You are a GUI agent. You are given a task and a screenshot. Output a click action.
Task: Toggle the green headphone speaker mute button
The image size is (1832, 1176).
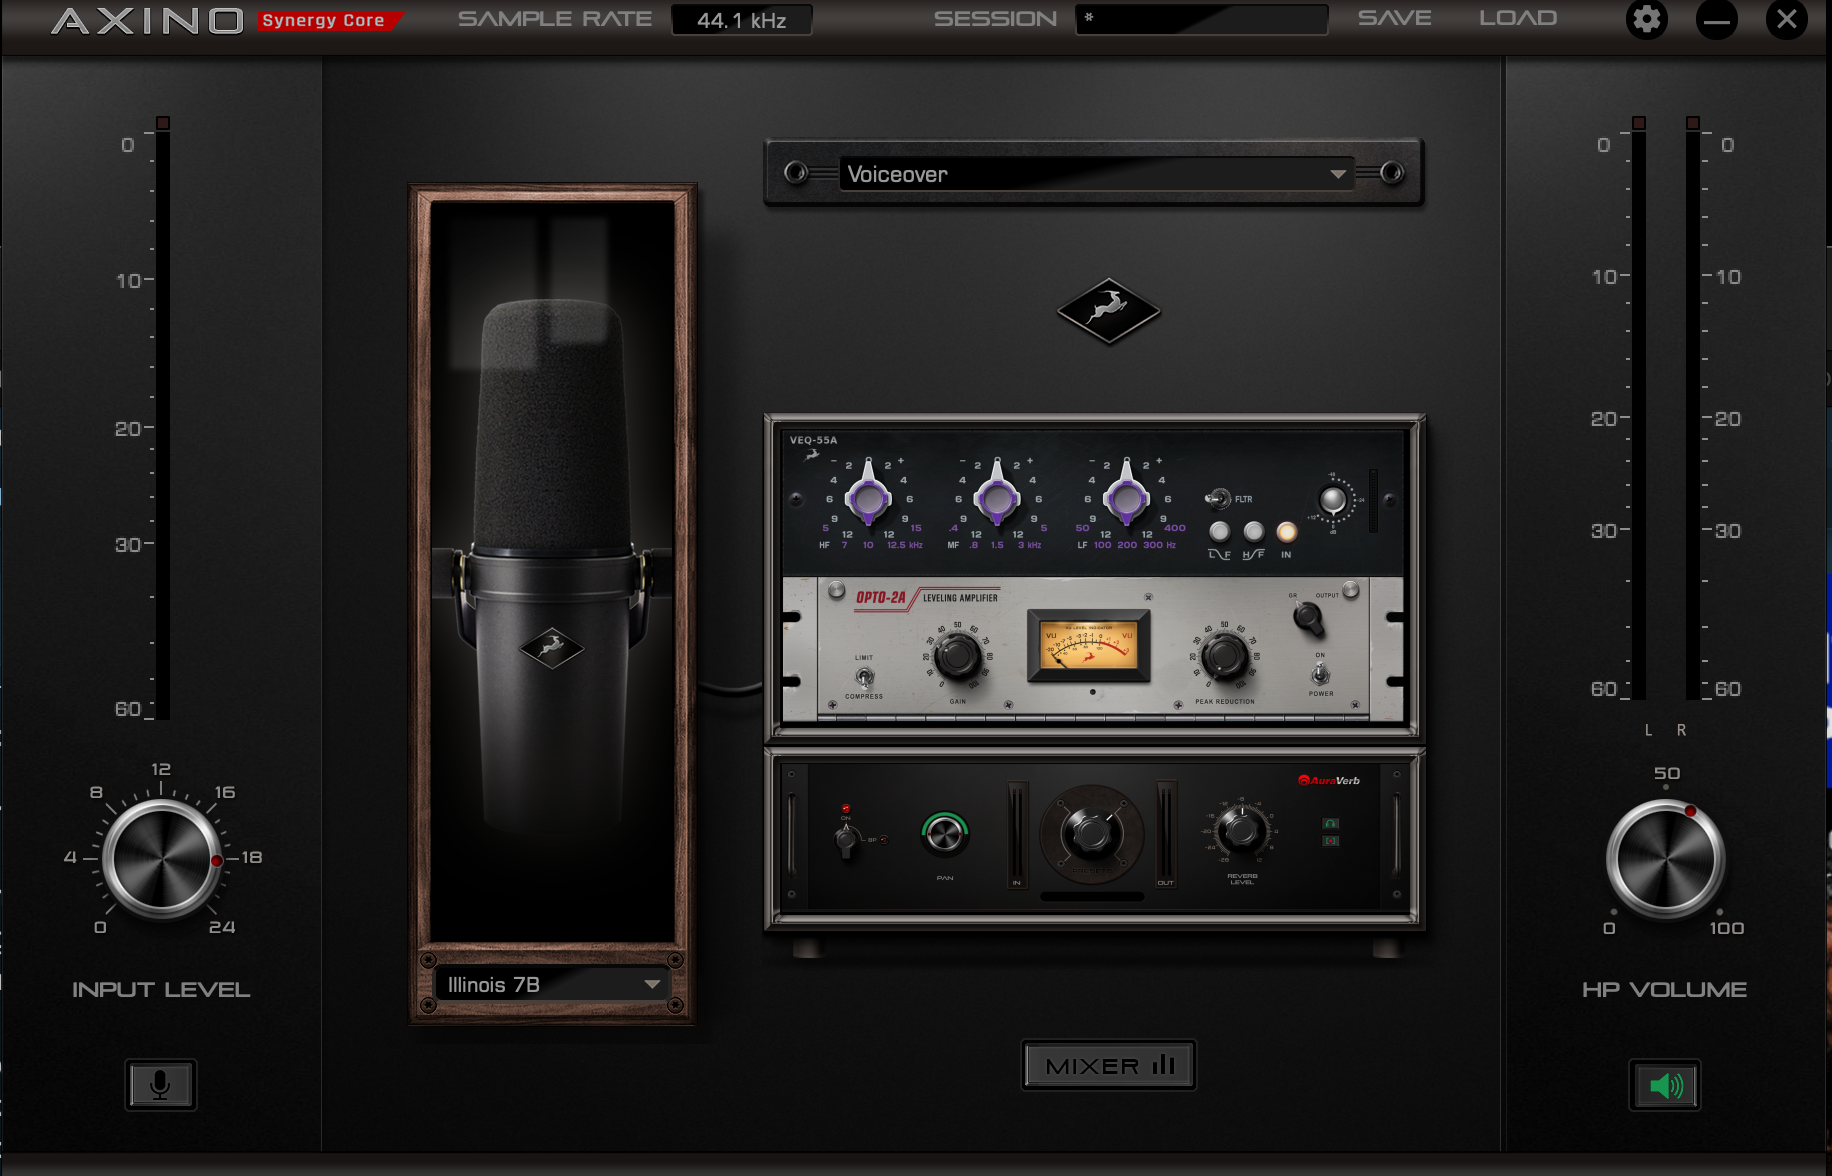[x=1665, y=1085]
